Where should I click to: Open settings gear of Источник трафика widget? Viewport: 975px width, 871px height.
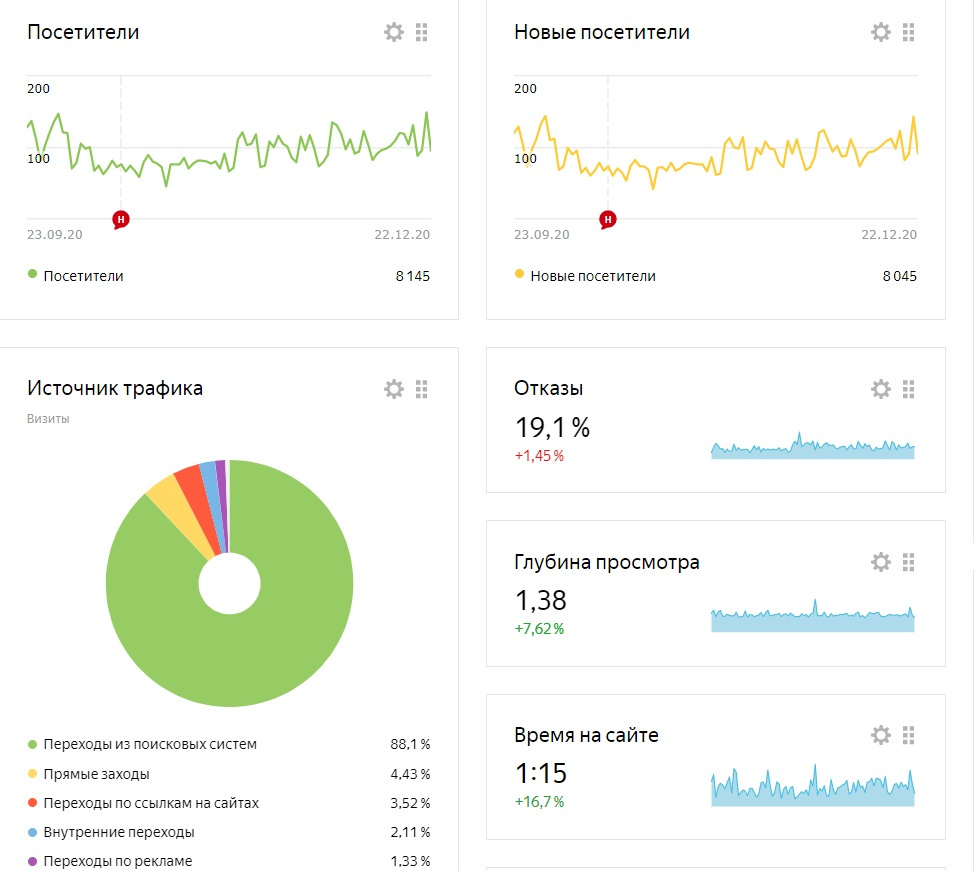click(x=394, y=389)
